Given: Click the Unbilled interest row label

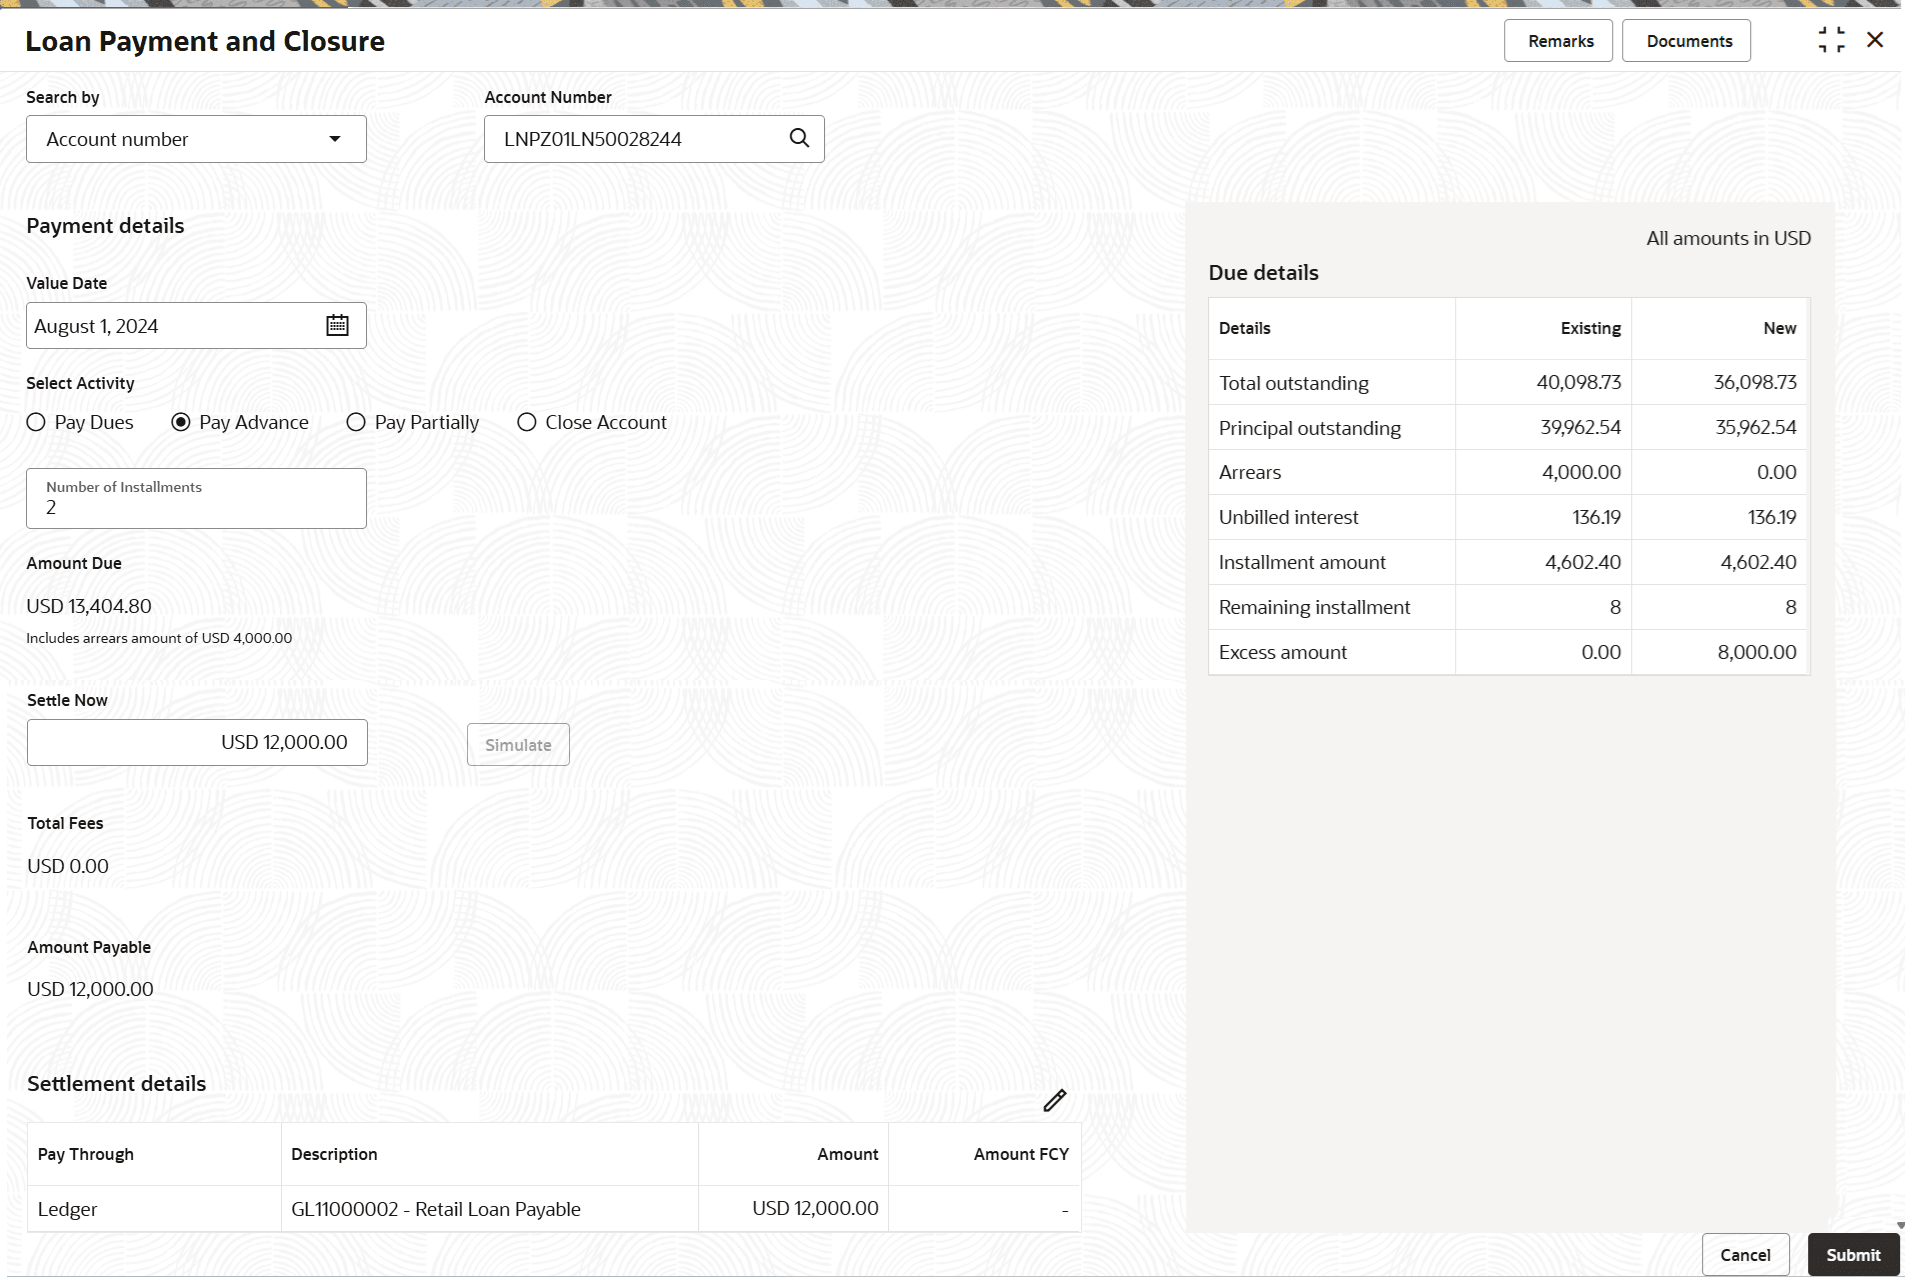Looking at the screenshot, I should [1289, 517].
